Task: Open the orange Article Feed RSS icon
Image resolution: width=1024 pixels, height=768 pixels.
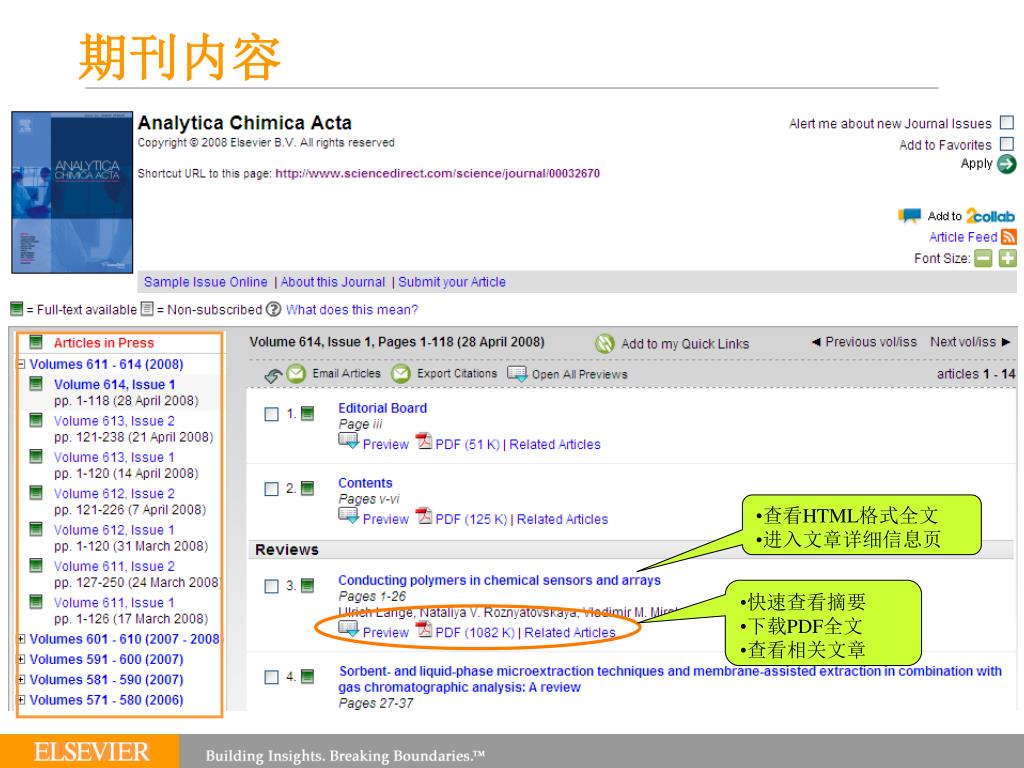Action: [1008, 237]
